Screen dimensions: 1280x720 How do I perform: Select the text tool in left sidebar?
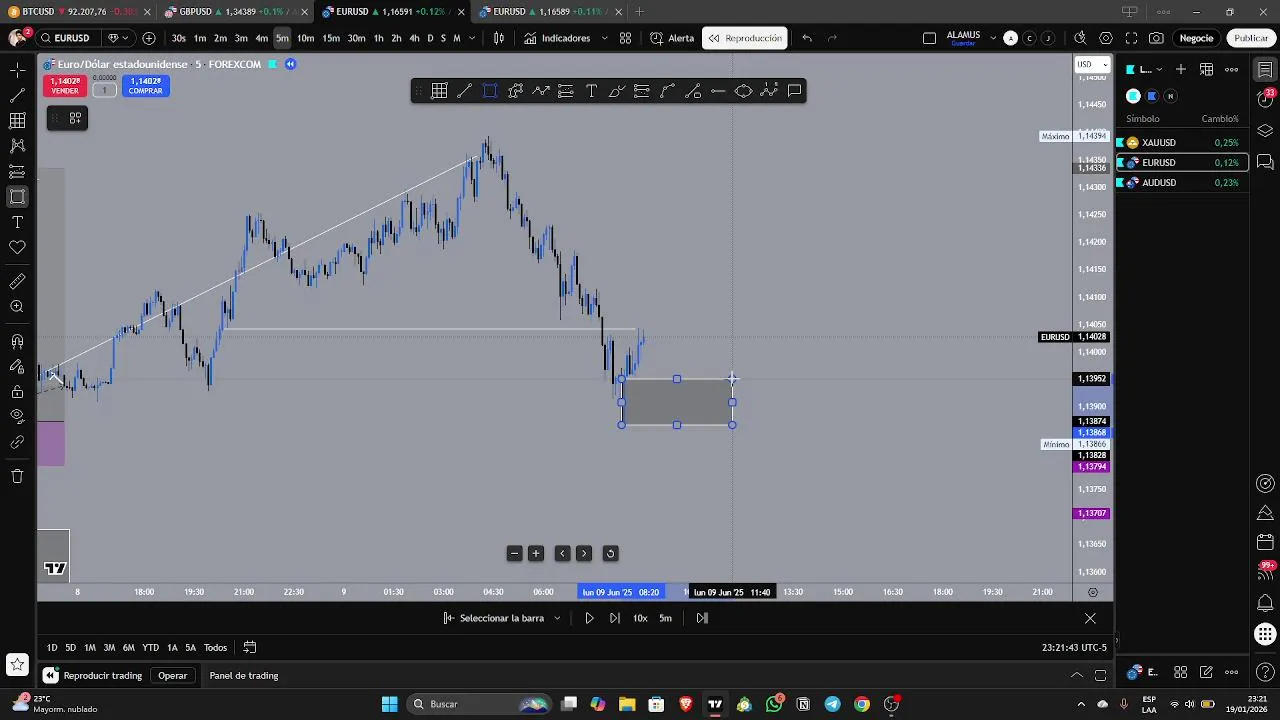click(x=17, y=222)
